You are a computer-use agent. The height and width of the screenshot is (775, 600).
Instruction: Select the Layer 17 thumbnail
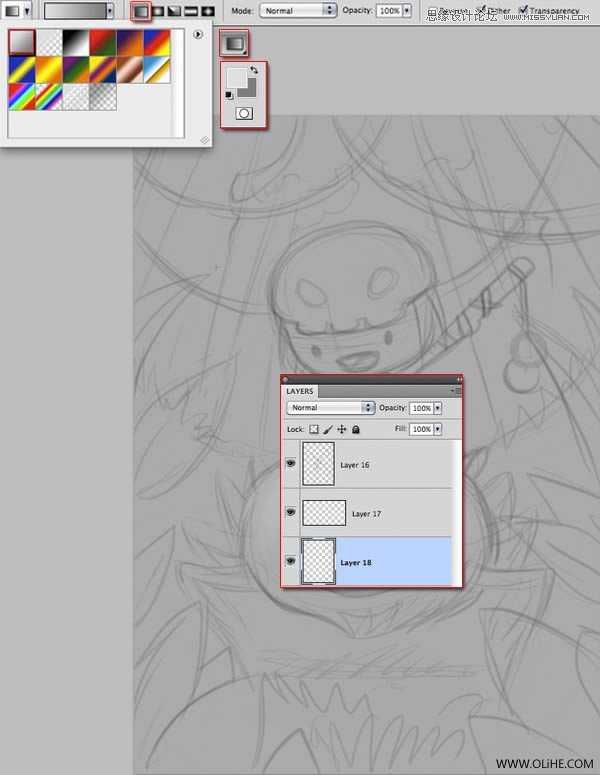324,513
